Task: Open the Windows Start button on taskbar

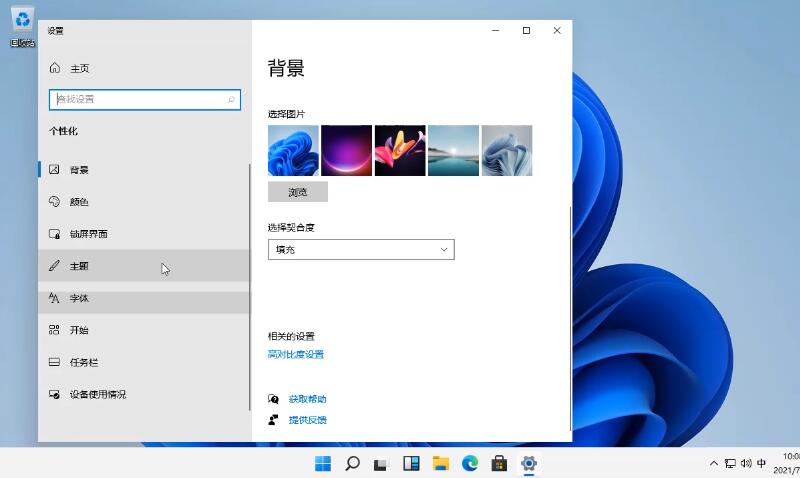Action: click(323, 463)
